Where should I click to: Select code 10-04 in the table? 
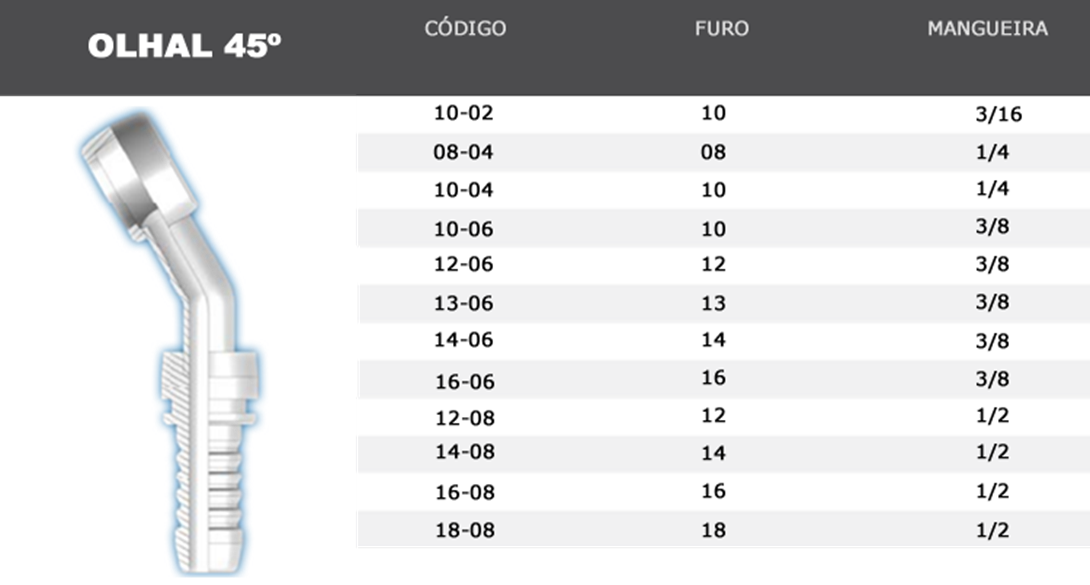click(x=464, y=190)
